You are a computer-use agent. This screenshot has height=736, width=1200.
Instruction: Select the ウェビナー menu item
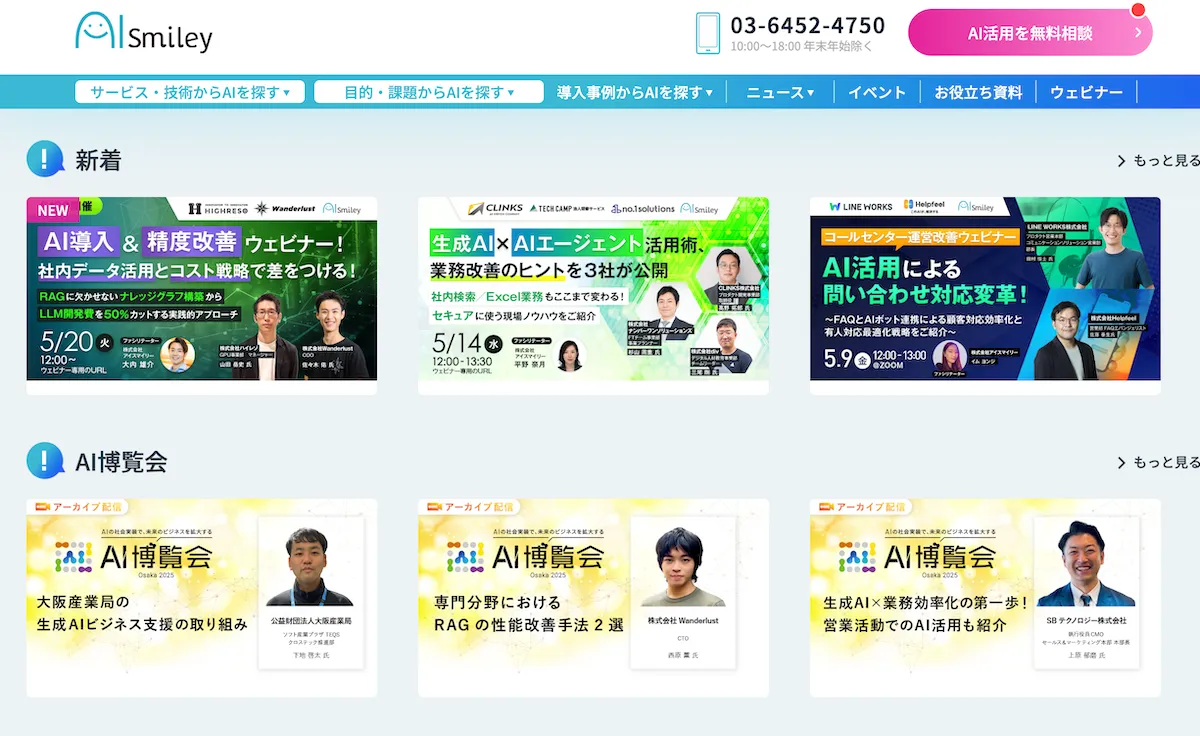pyautogui.click(x=1086, y=91)
